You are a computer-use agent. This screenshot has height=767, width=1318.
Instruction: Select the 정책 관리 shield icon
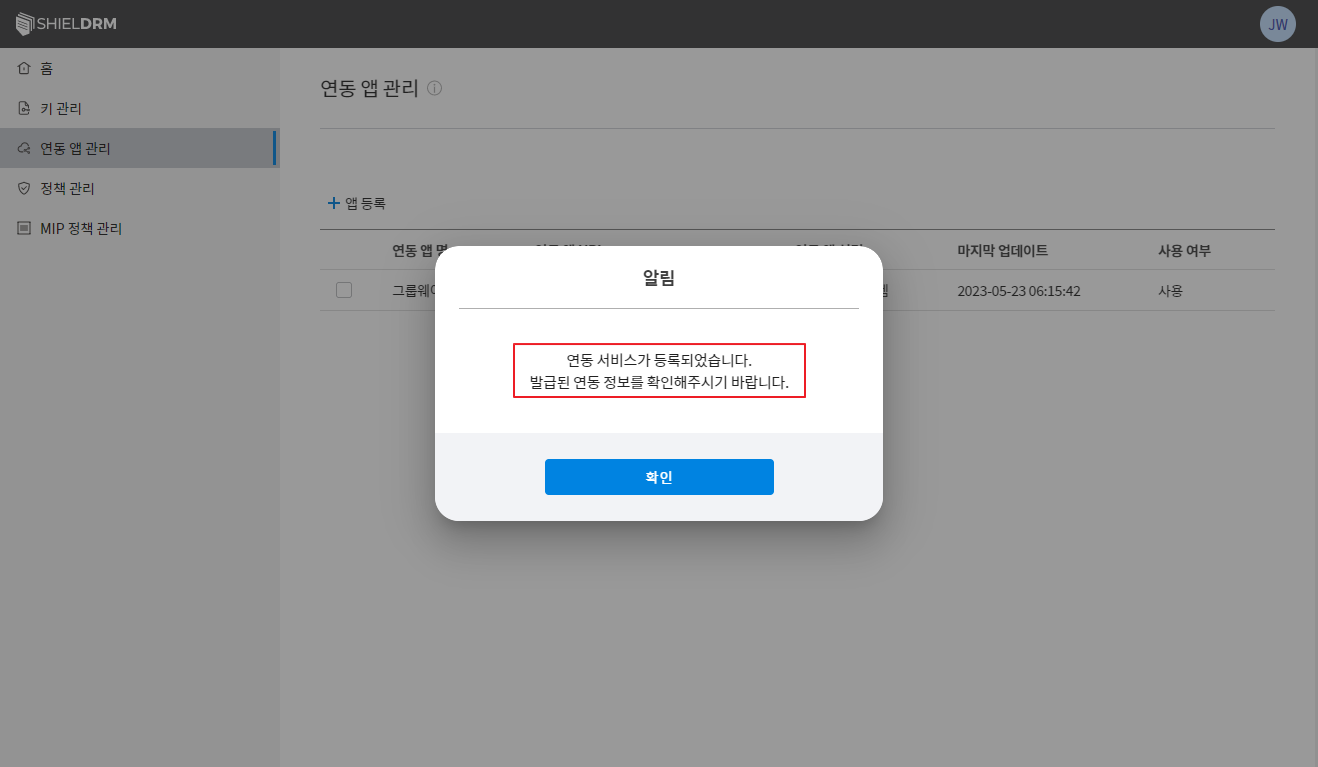[x=23, y=187]
